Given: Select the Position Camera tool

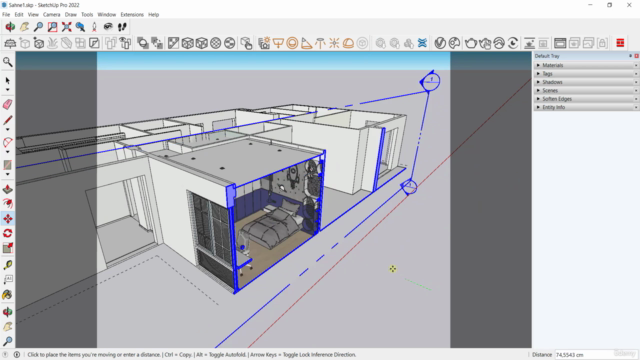Looking at the screenshot, I should [94, 27].
